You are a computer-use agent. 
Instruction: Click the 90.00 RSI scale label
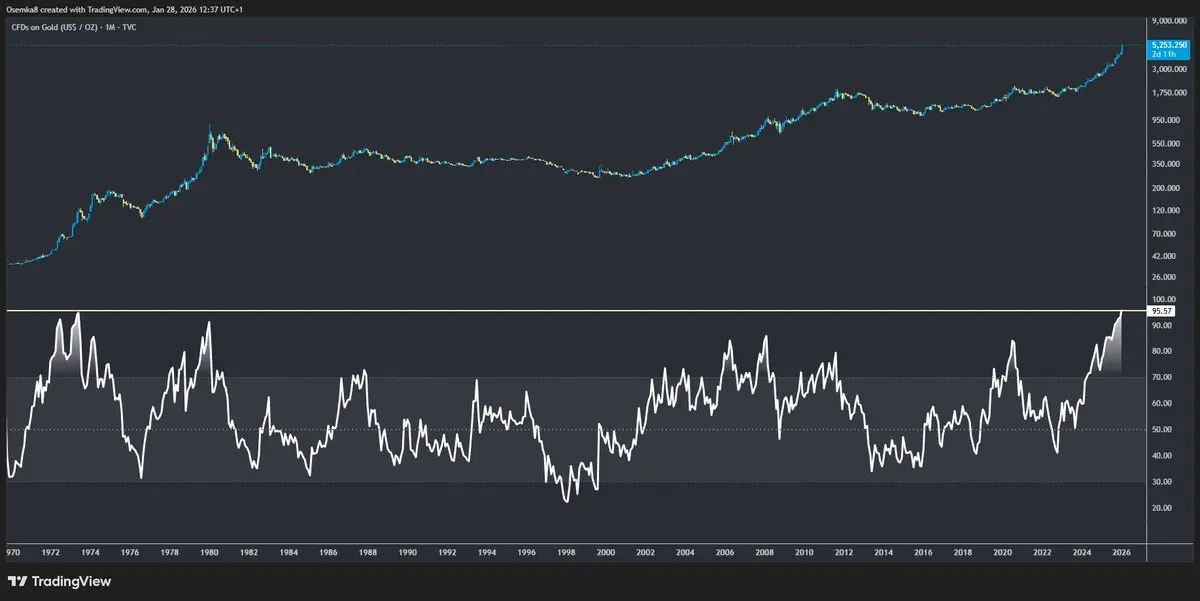[1161, 325]
